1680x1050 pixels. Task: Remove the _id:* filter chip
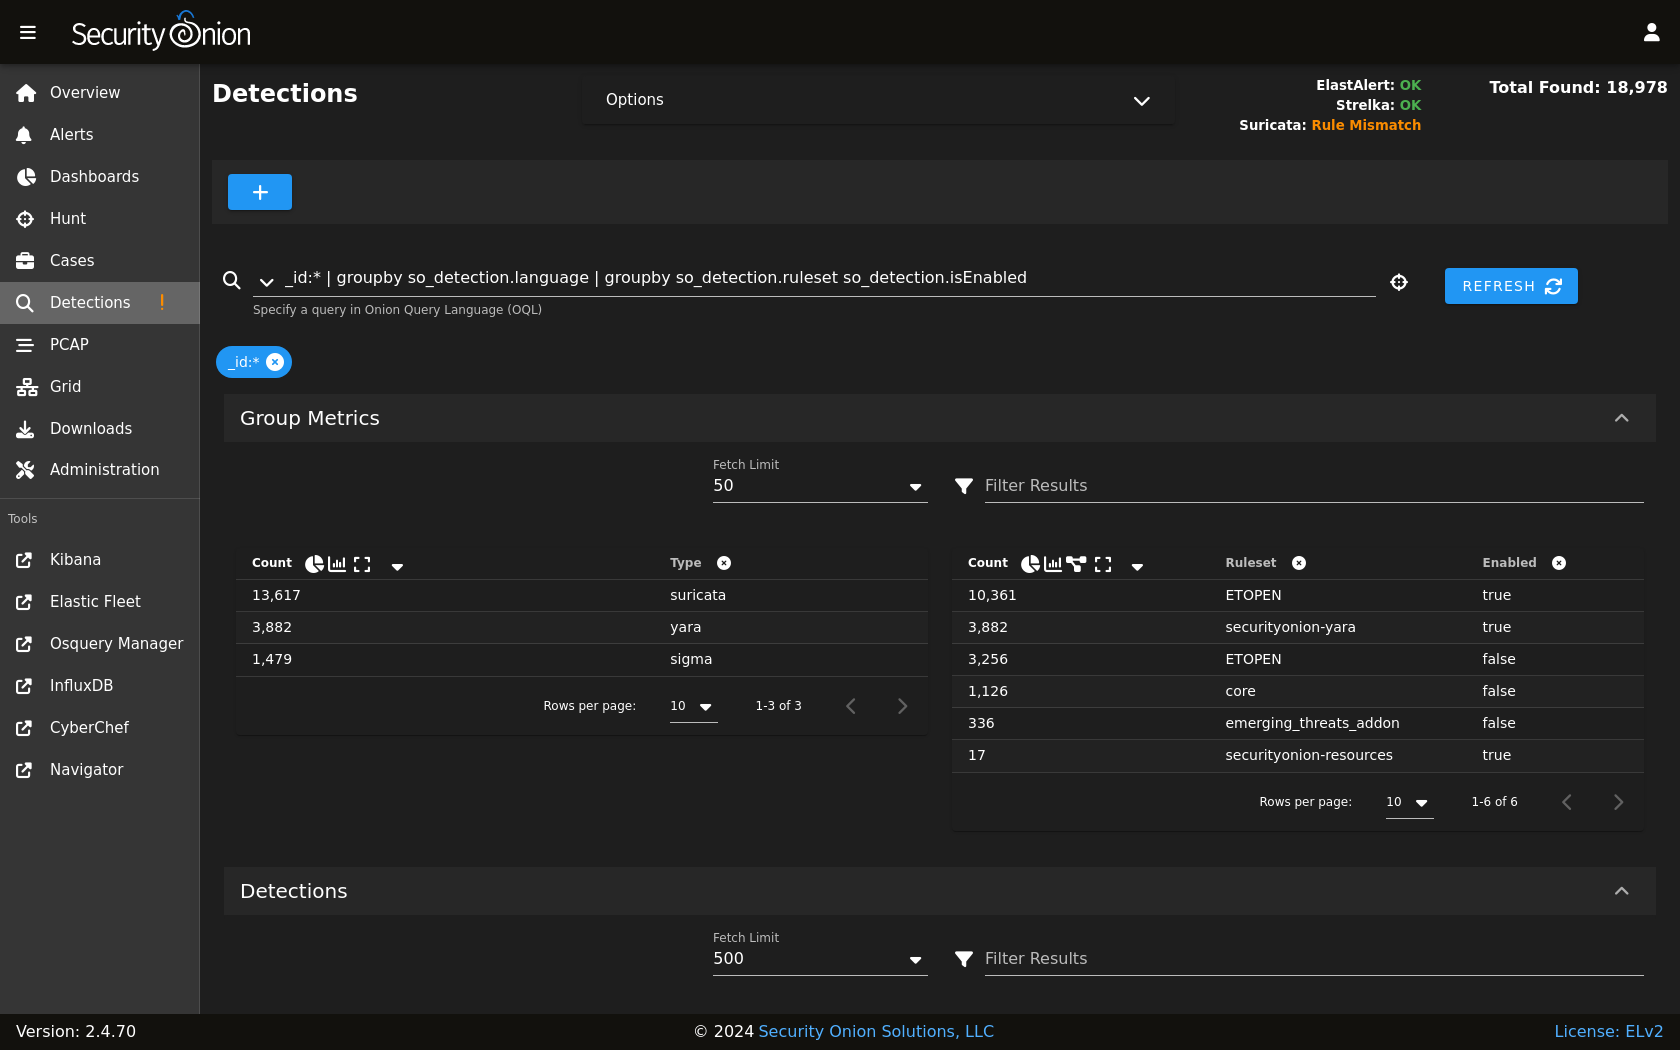coord(275,362)
